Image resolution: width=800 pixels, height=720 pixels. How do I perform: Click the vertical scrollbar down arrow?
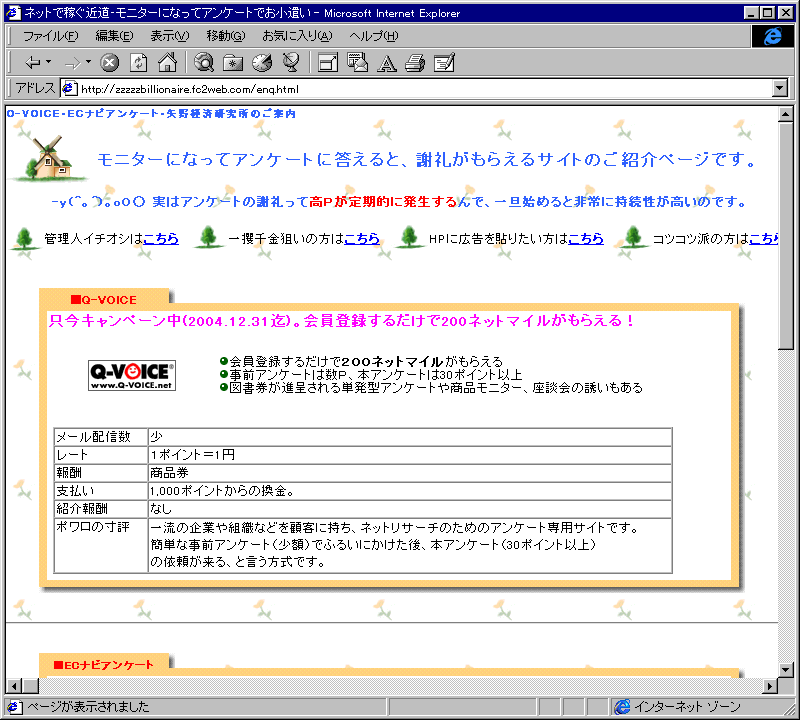[x=786, y=669]
